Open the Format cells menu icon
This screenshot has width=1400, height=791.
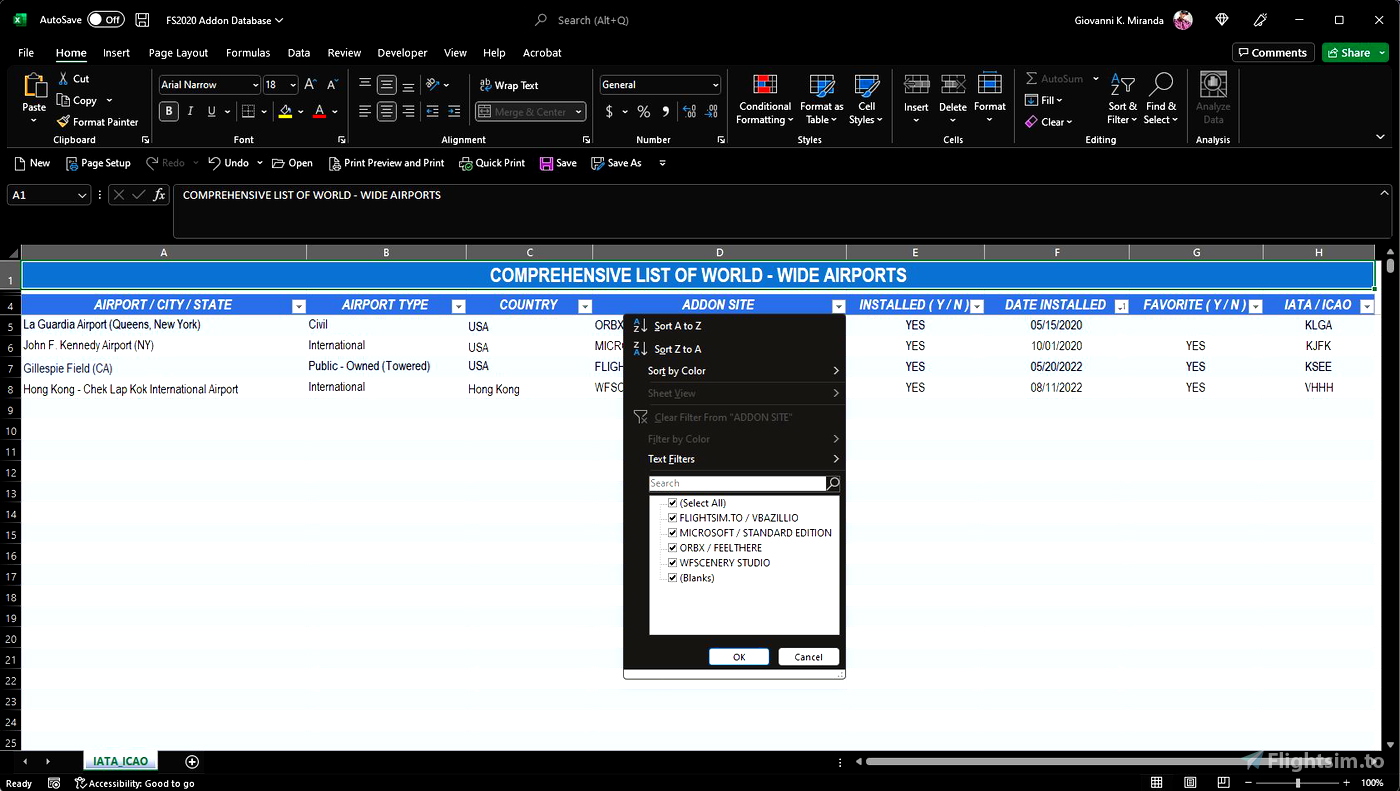pyautogui.click(x=990, y=85)
